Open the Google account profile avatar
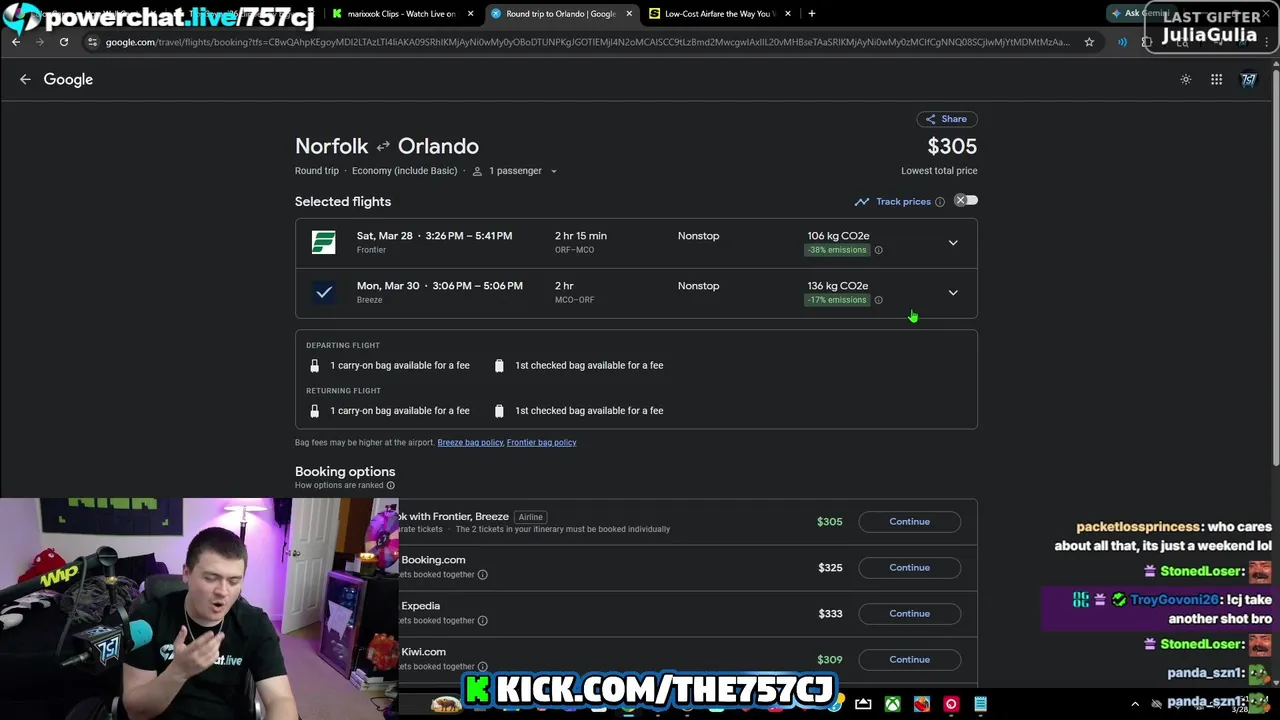The height and width of the screenshot is (720, 1280). pyautogui.click(x=1249, y=79)
